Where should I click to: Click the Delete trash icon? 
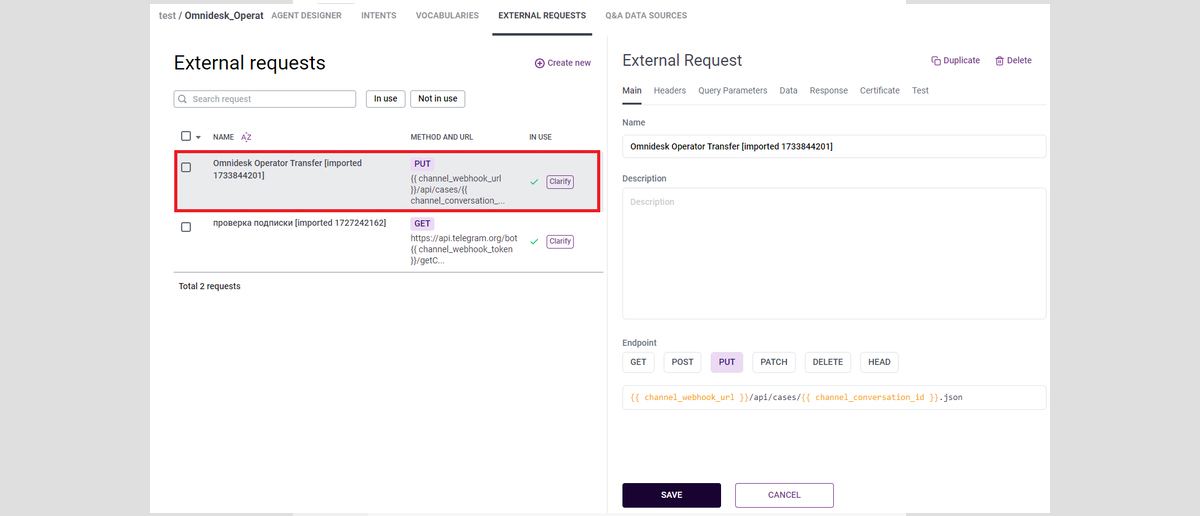pos(999,61)
